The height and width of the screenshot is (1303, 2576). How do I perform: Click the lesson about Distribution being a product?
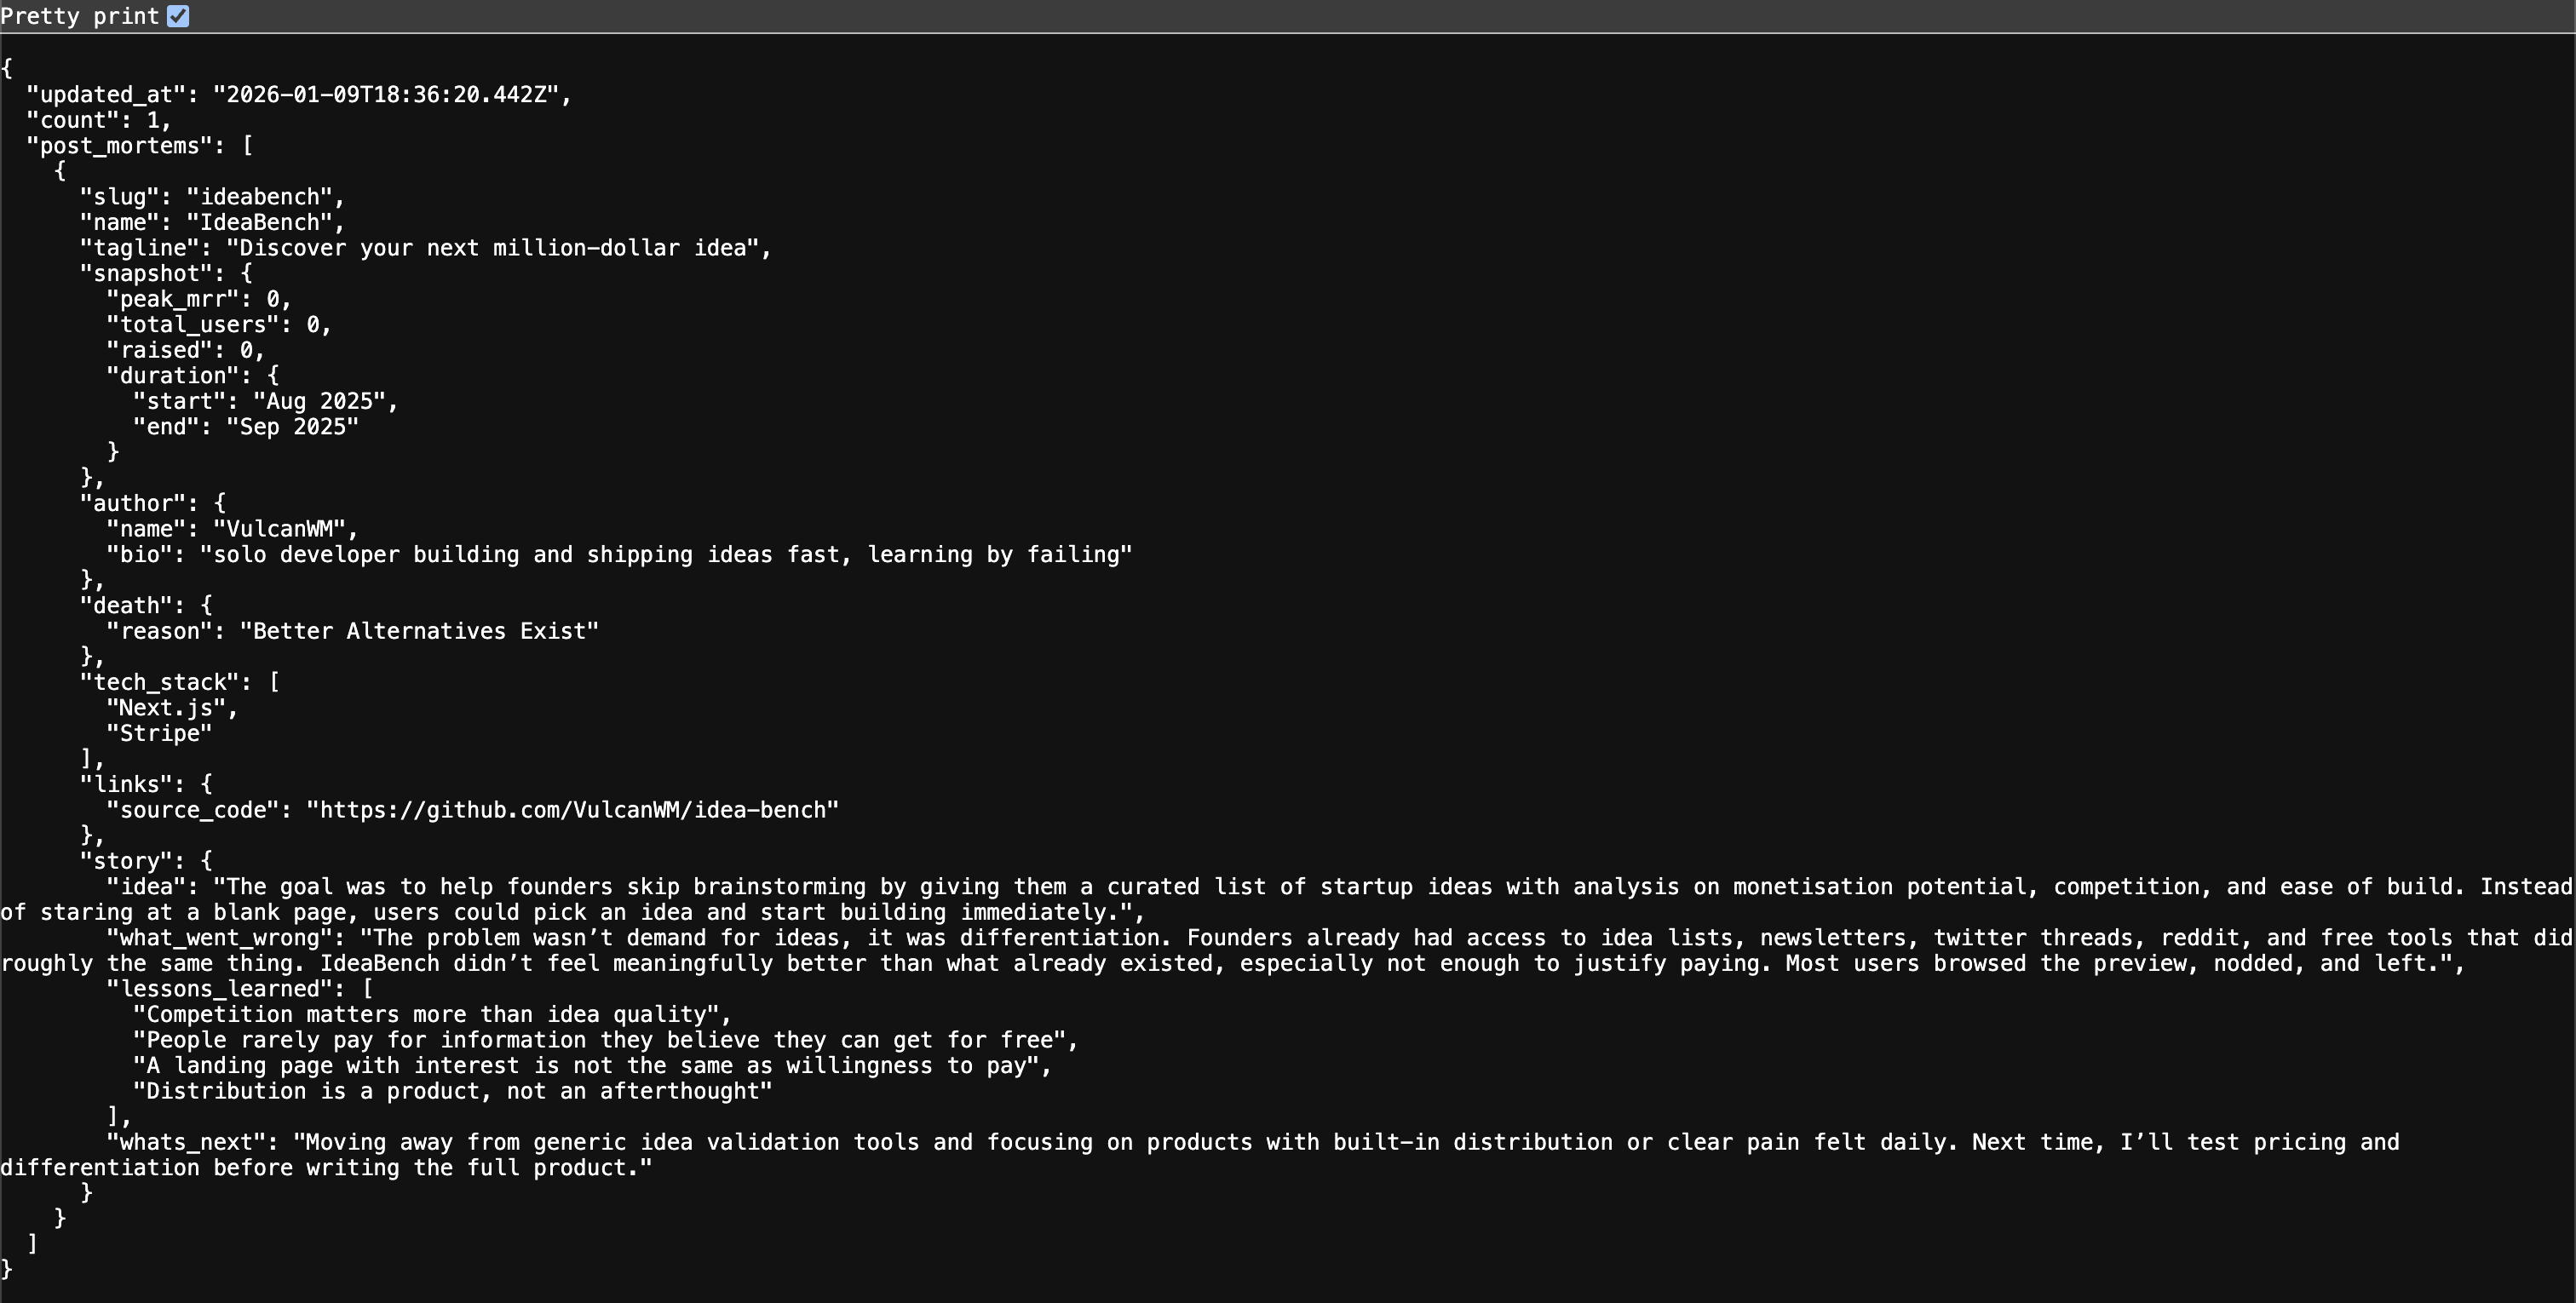pyautogui.click(x=452, y=1091)
